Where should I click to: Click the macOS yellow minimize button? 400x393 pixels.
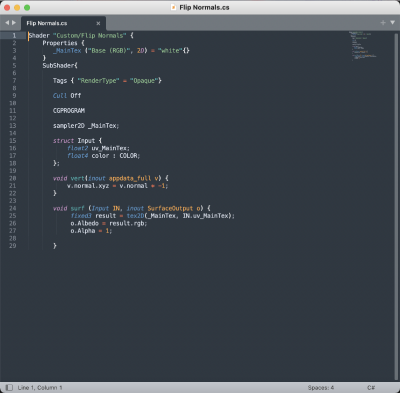pyautogui.click(x=17, y=7)
